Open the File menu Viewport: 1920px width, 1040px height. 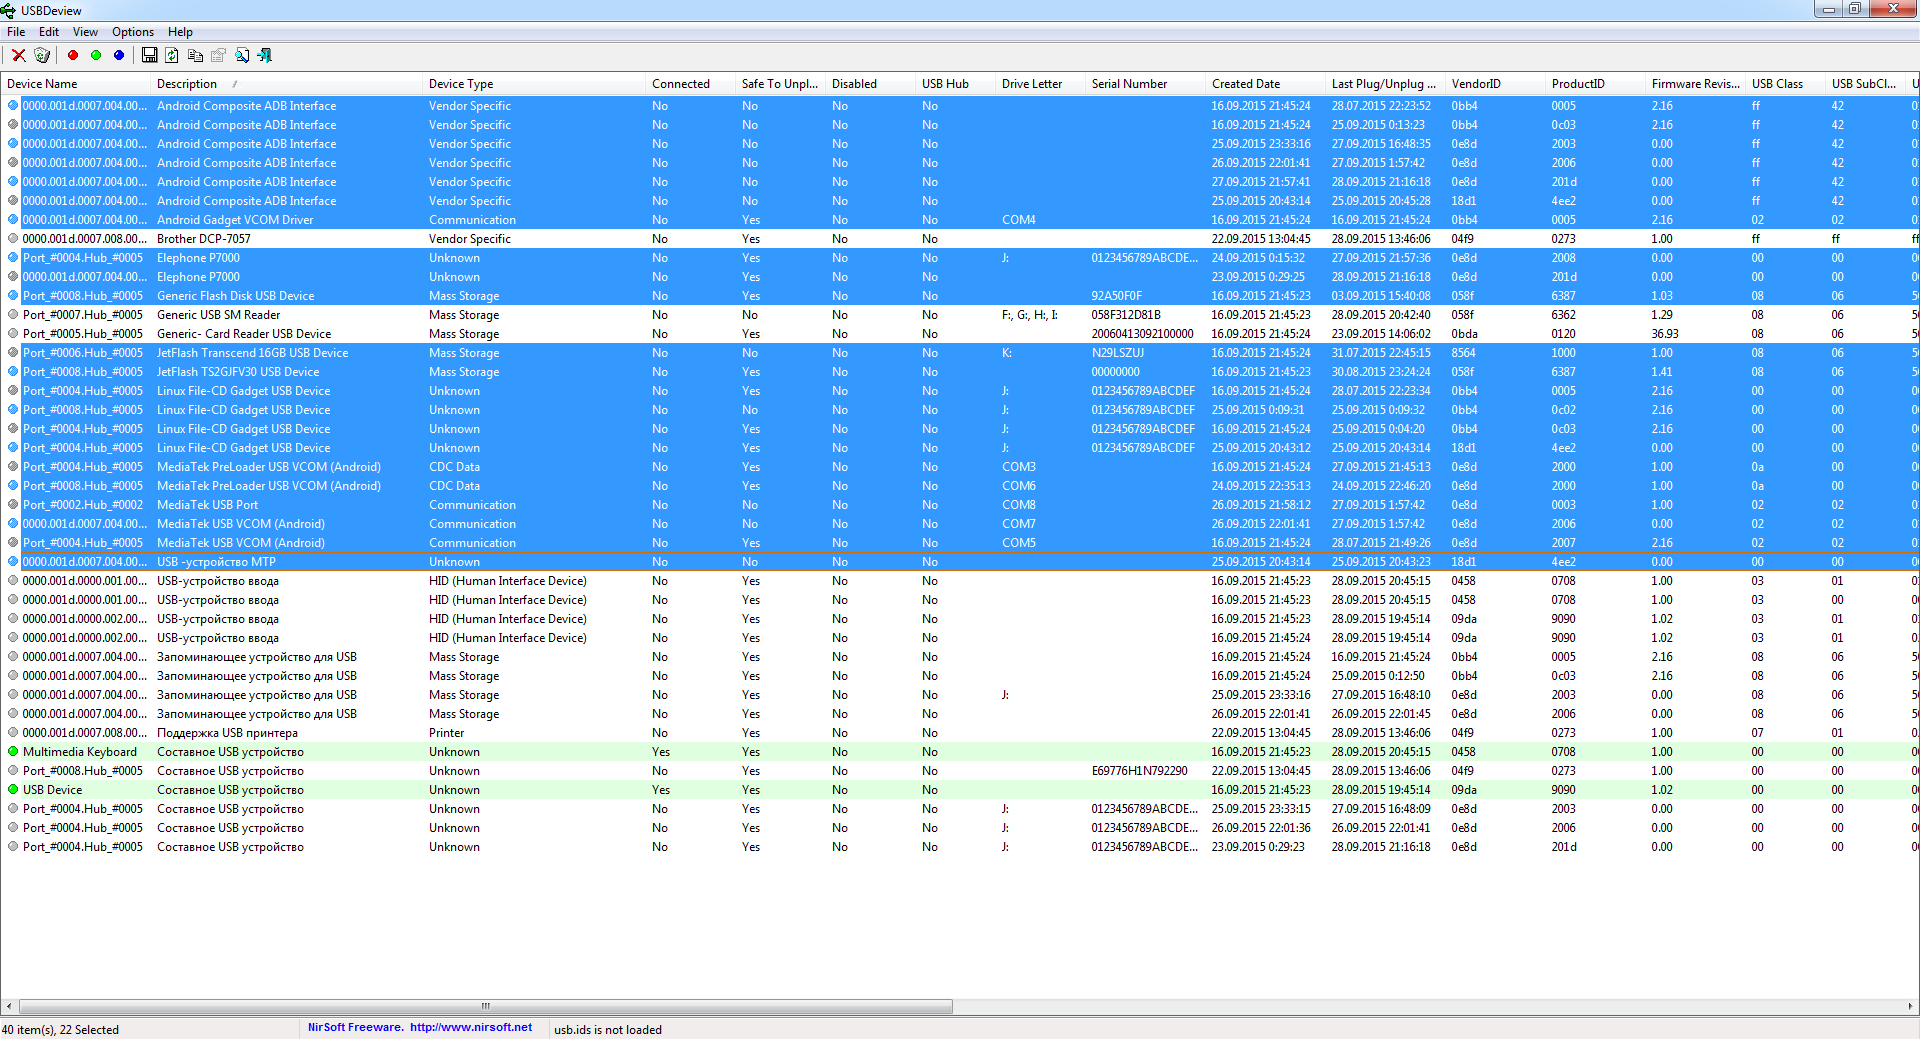16,32
